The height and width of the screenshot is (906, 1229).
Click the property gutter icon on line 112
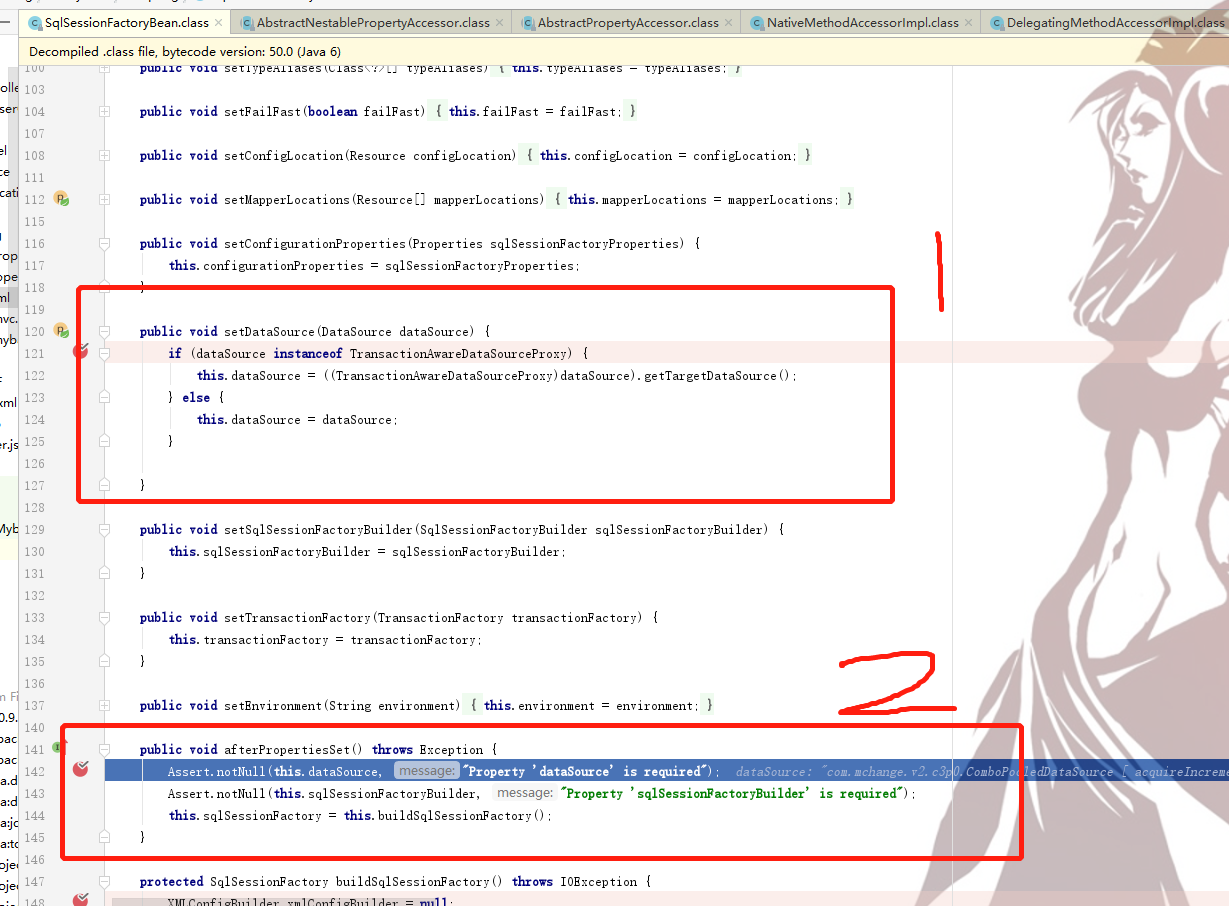(x=60, y=199)
